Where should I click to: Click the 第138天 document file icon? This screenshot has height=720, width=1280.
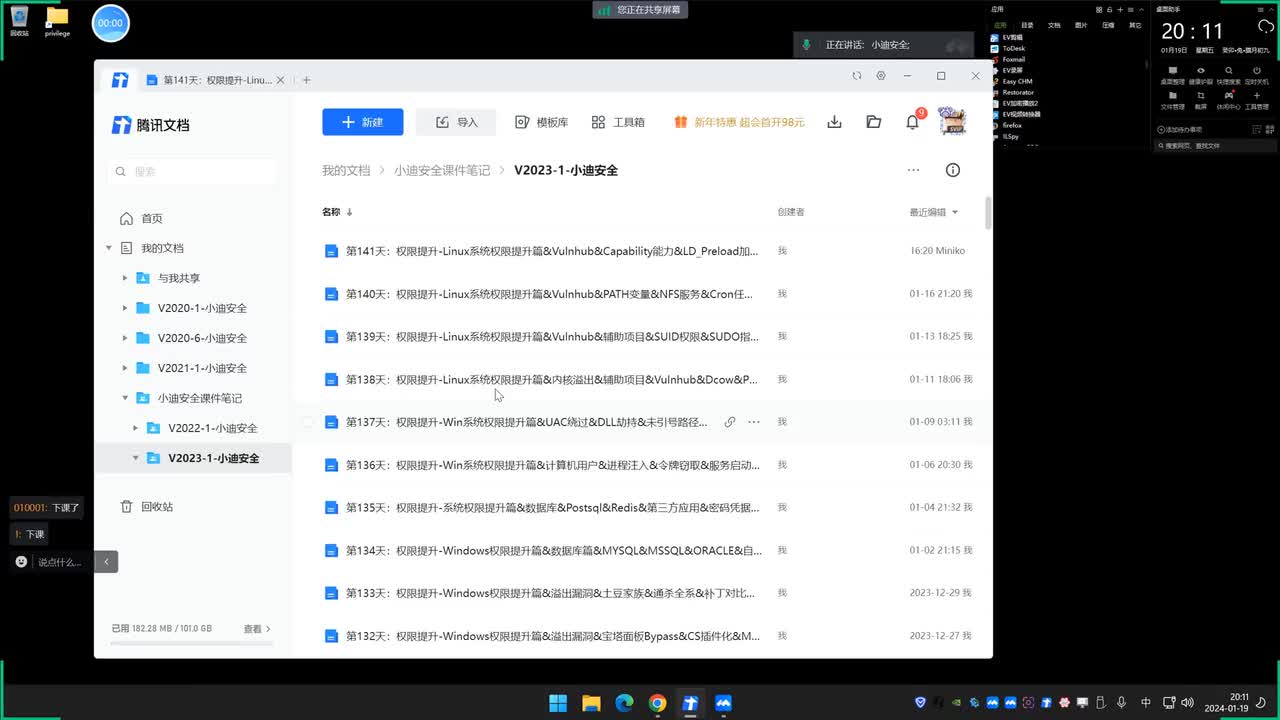pos(331,380)
